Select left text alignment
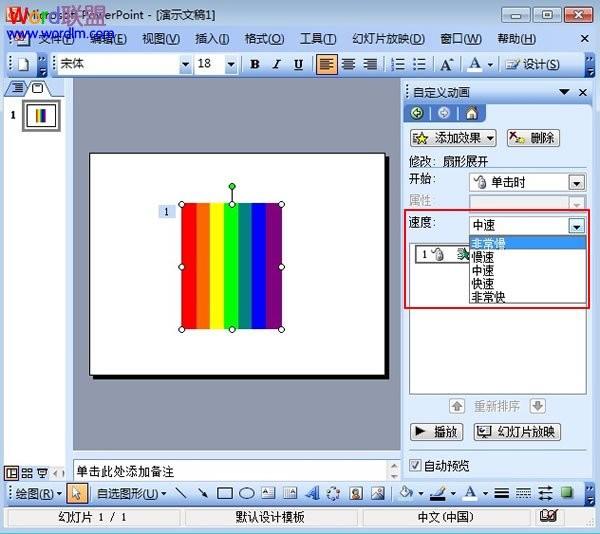 click(326, 64)
